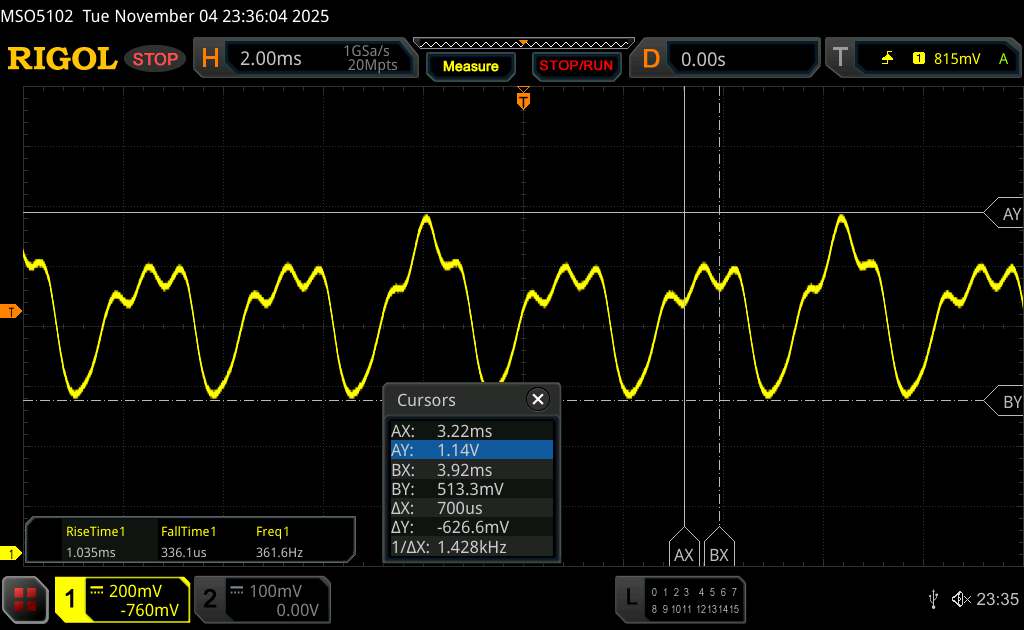Click the orange trigger position marker
This screenshot has width=1024, height=630.
pyautogui.click(x=523, y=99)
